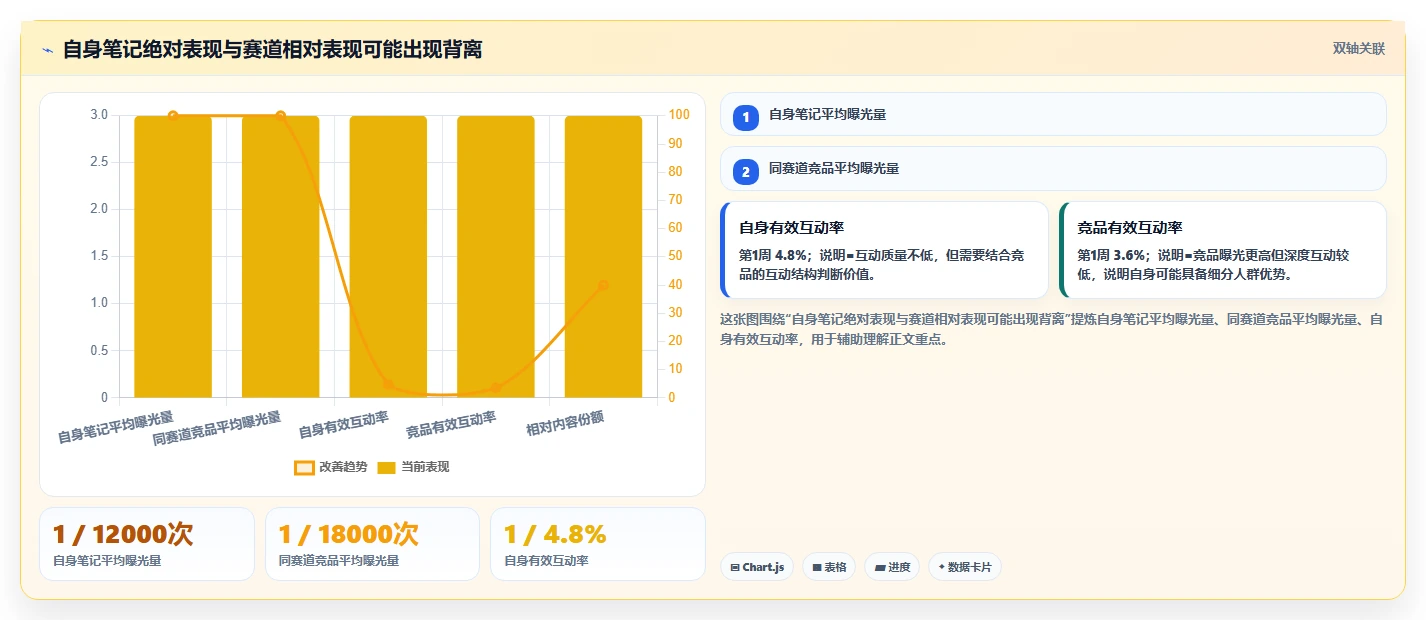1426x620 pixels.
Task: Click the lightning icon beside the title
Action: click(47, 50)
